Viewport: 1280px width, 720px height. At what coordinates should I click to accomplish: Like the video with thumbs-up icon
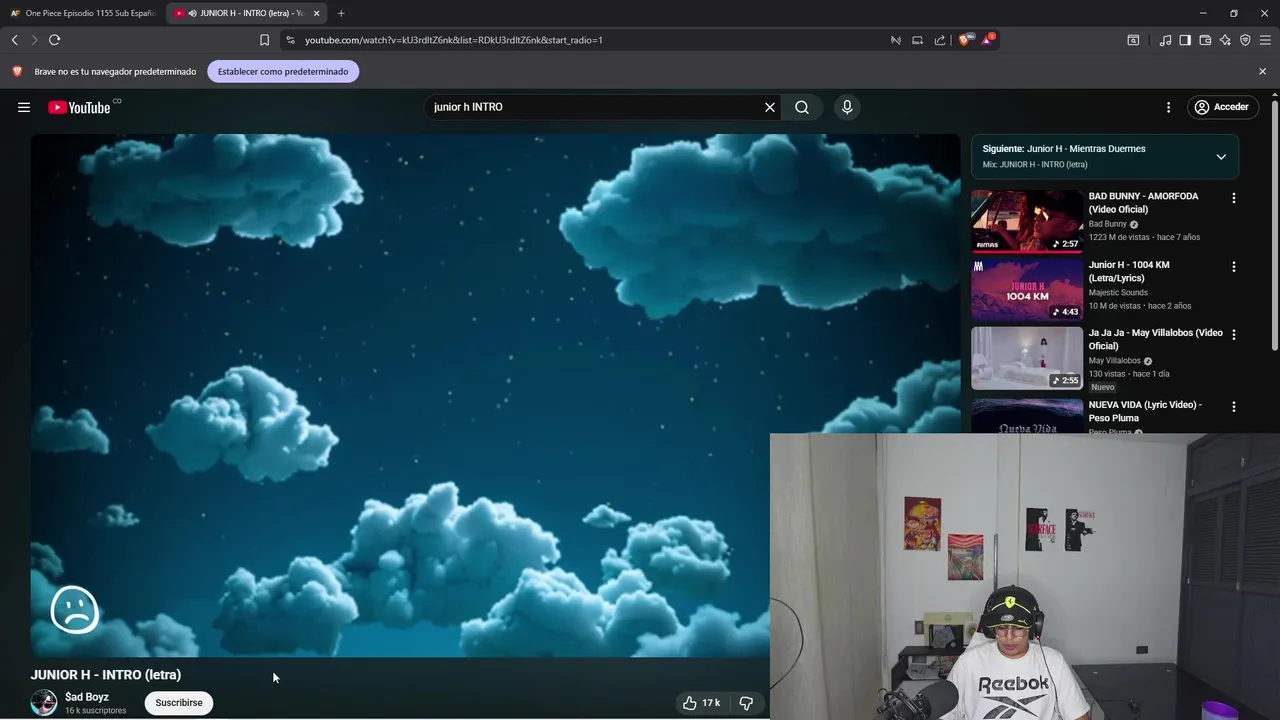(700, 703)
